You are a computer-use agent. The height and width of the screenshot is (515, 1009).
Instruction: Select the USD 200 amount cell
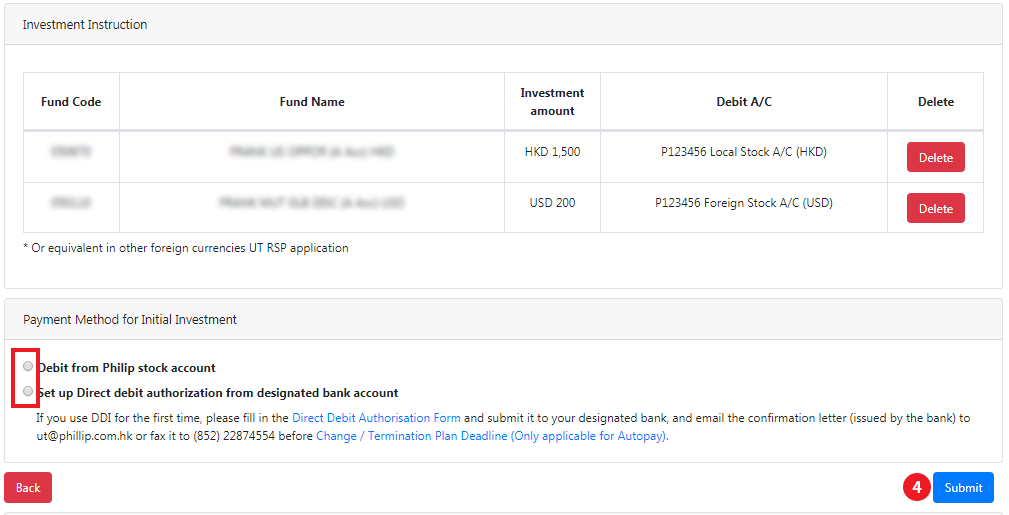tap(552, 203)
